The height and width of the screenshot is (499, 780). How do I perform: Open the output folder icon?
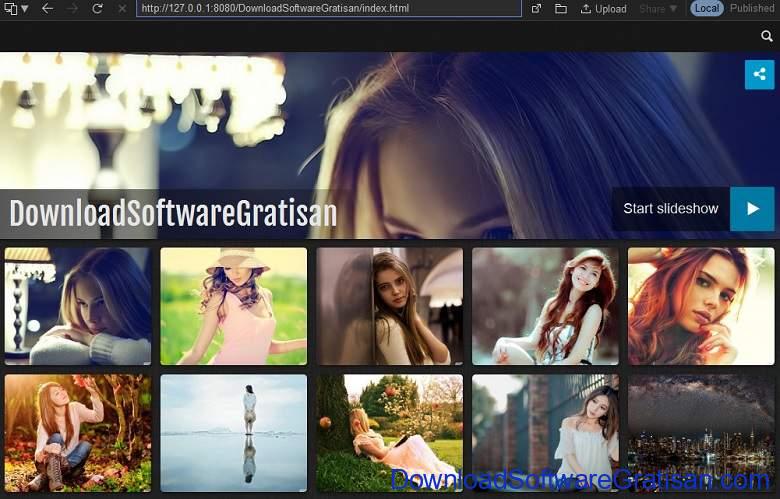[x=561, y=8]
